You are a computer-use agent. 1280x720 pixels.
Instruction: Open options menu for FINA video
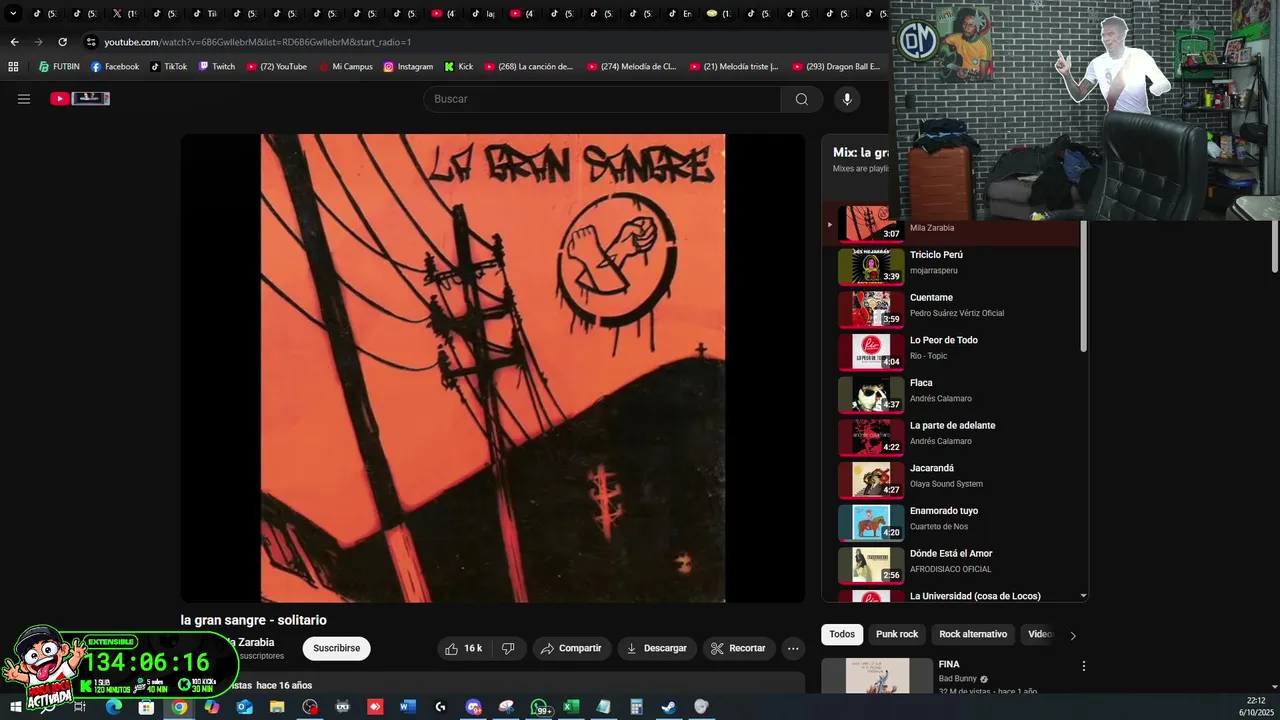[1083, 666]
